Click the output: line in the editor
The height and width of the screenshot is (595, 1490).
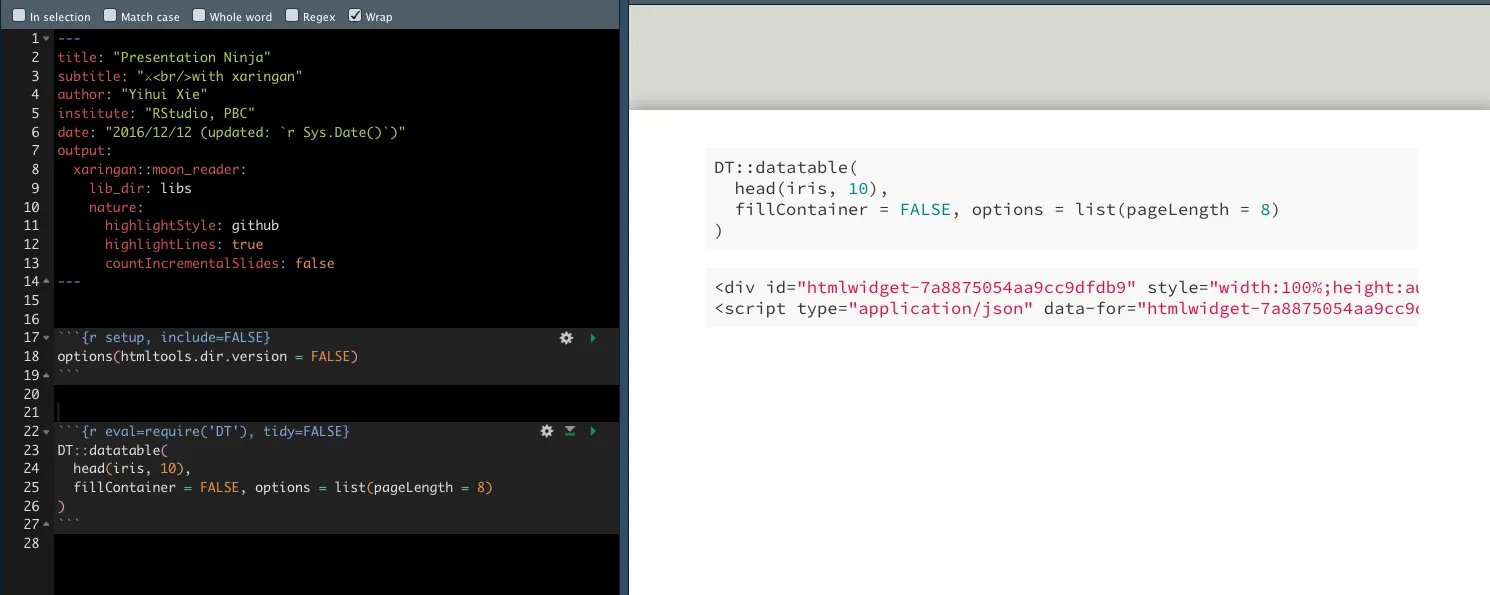pos(85,151)
